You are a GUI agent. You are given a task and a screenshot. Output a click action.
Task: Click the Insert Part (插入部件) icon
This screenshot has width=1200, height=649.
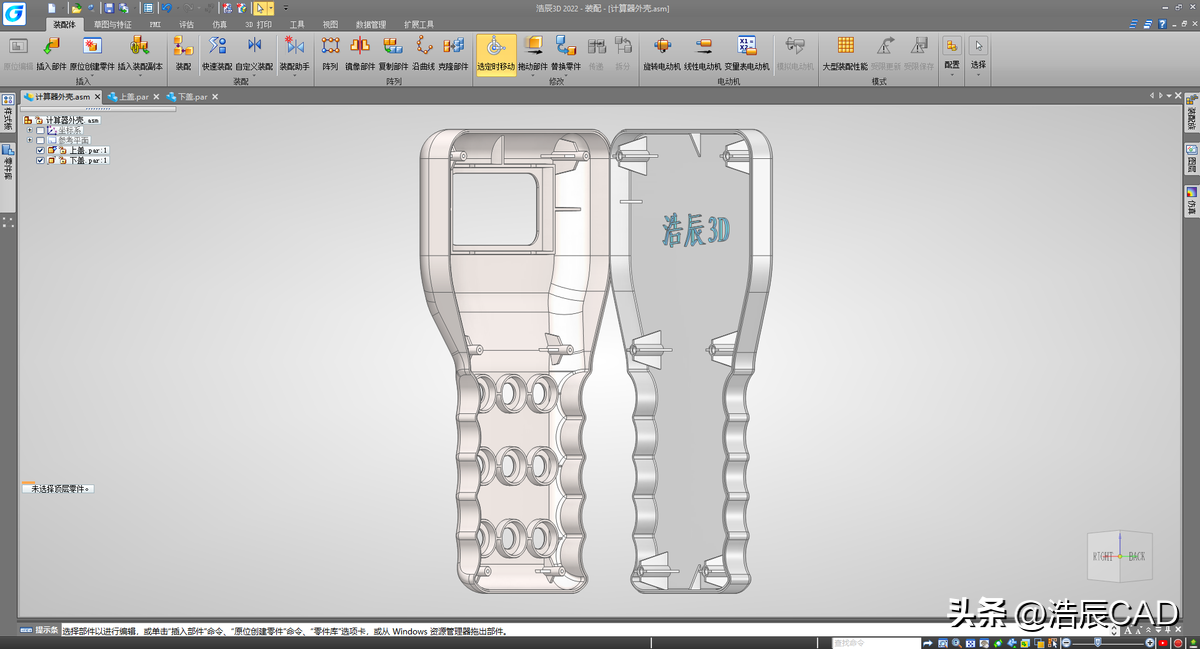click(50, 47)
